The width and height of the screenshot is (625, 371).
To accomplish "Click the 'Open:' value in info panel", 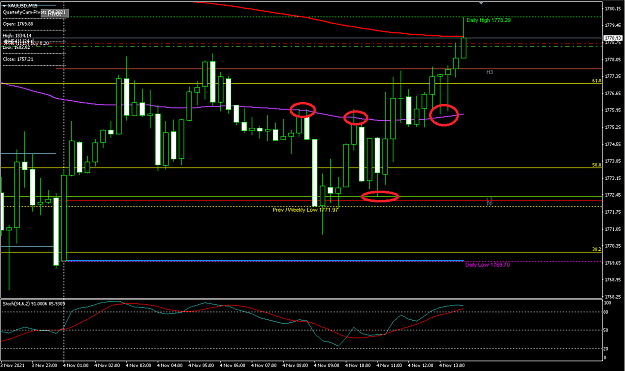I will pyautogui.click(x=18, y=24).
